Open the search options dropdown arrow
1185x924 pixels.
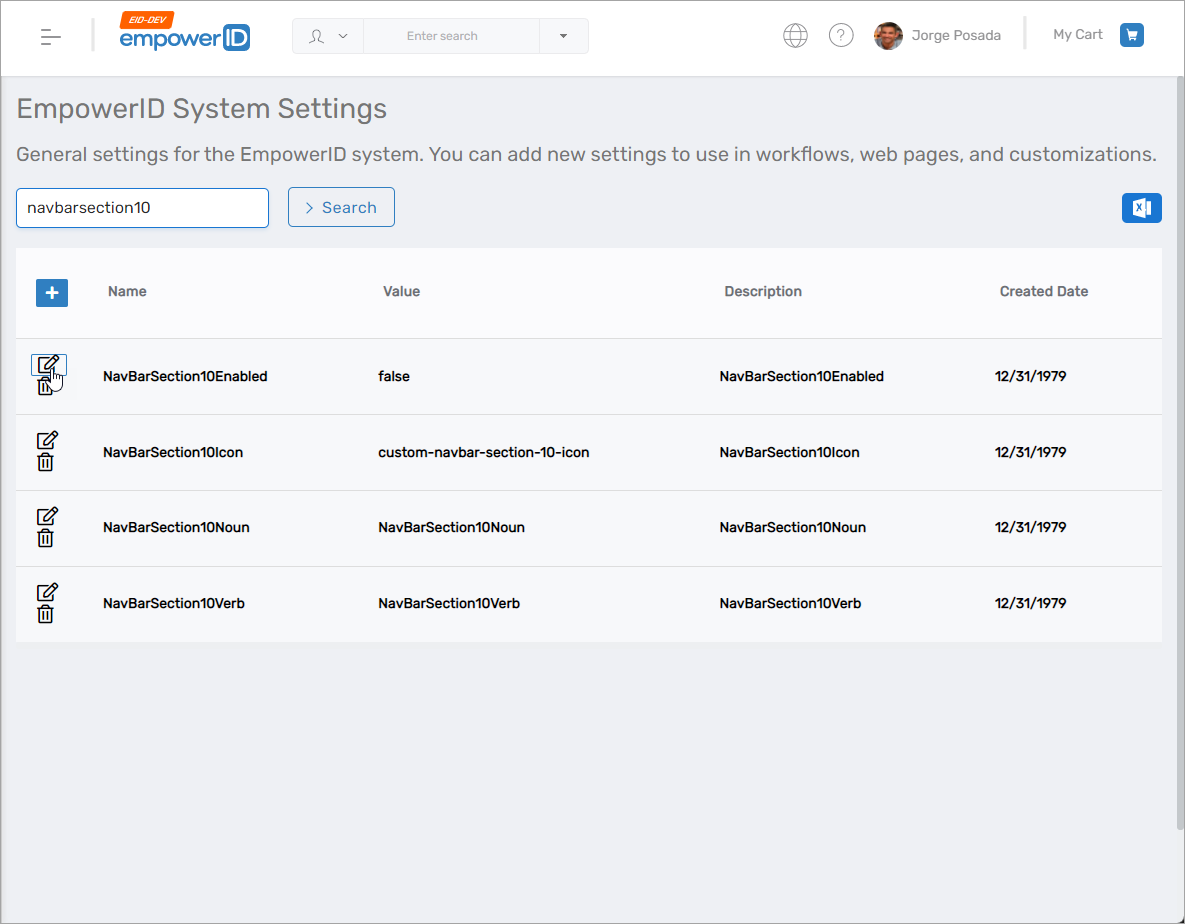click(563, 36)
